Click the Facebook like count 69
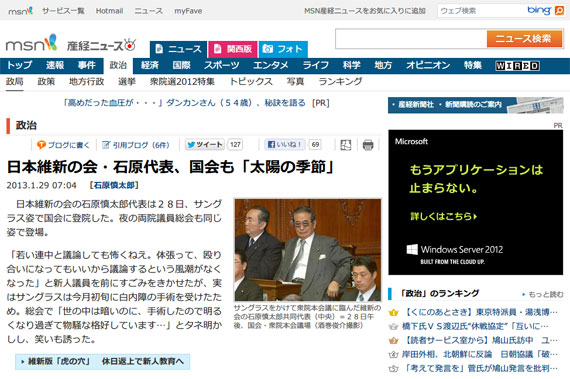 tap(315, 145)
